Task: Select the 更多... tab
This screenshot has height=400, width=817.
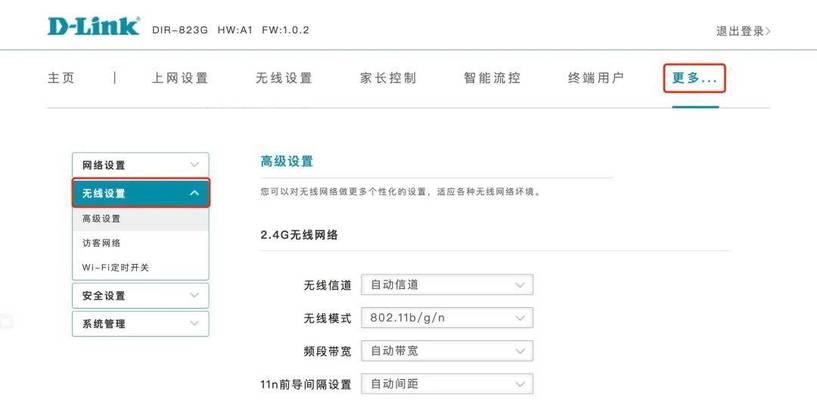Action: 695,78
